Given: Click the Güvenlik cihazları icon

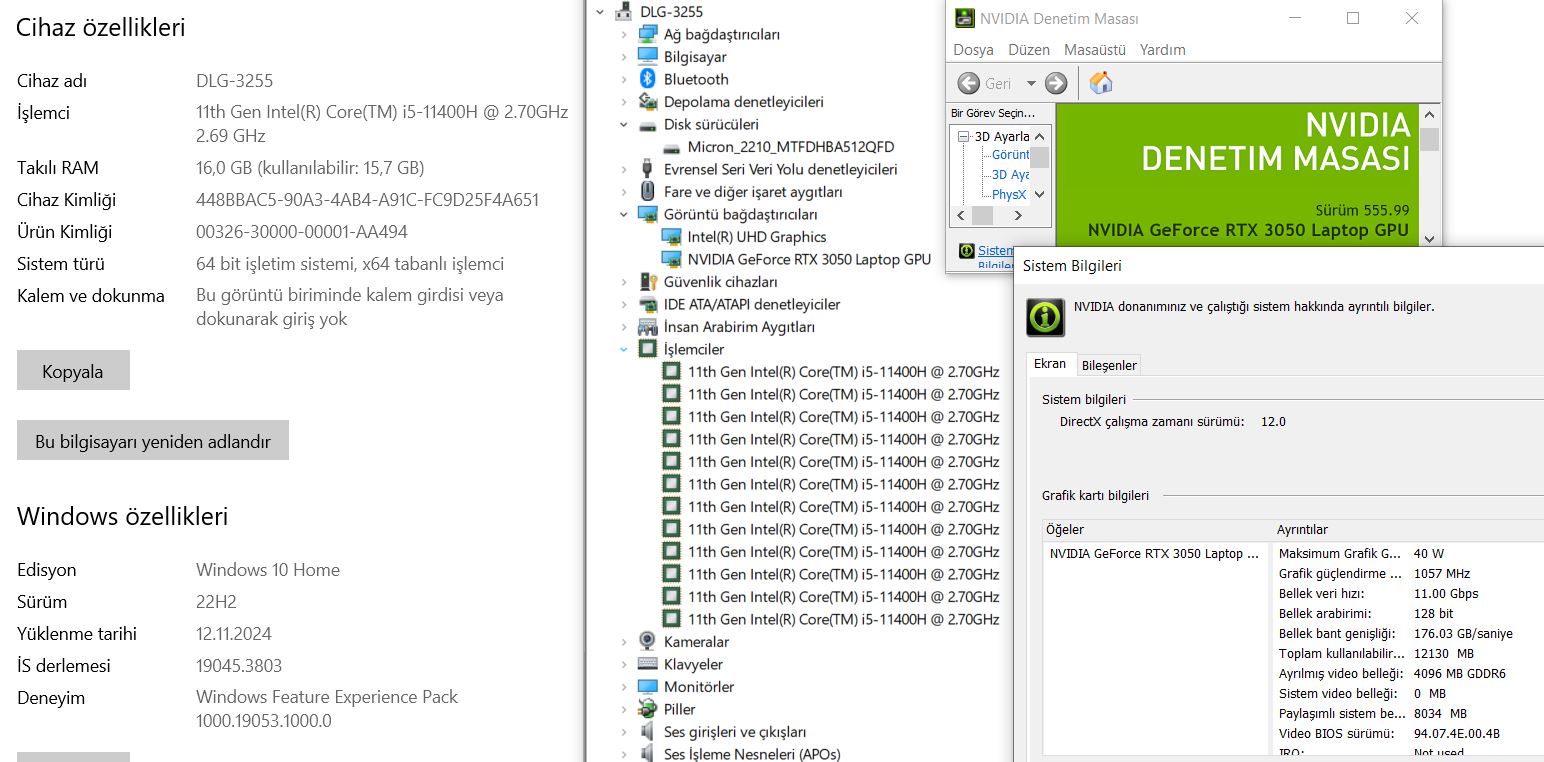Looking at the screenshot, I should coord(647,282).
